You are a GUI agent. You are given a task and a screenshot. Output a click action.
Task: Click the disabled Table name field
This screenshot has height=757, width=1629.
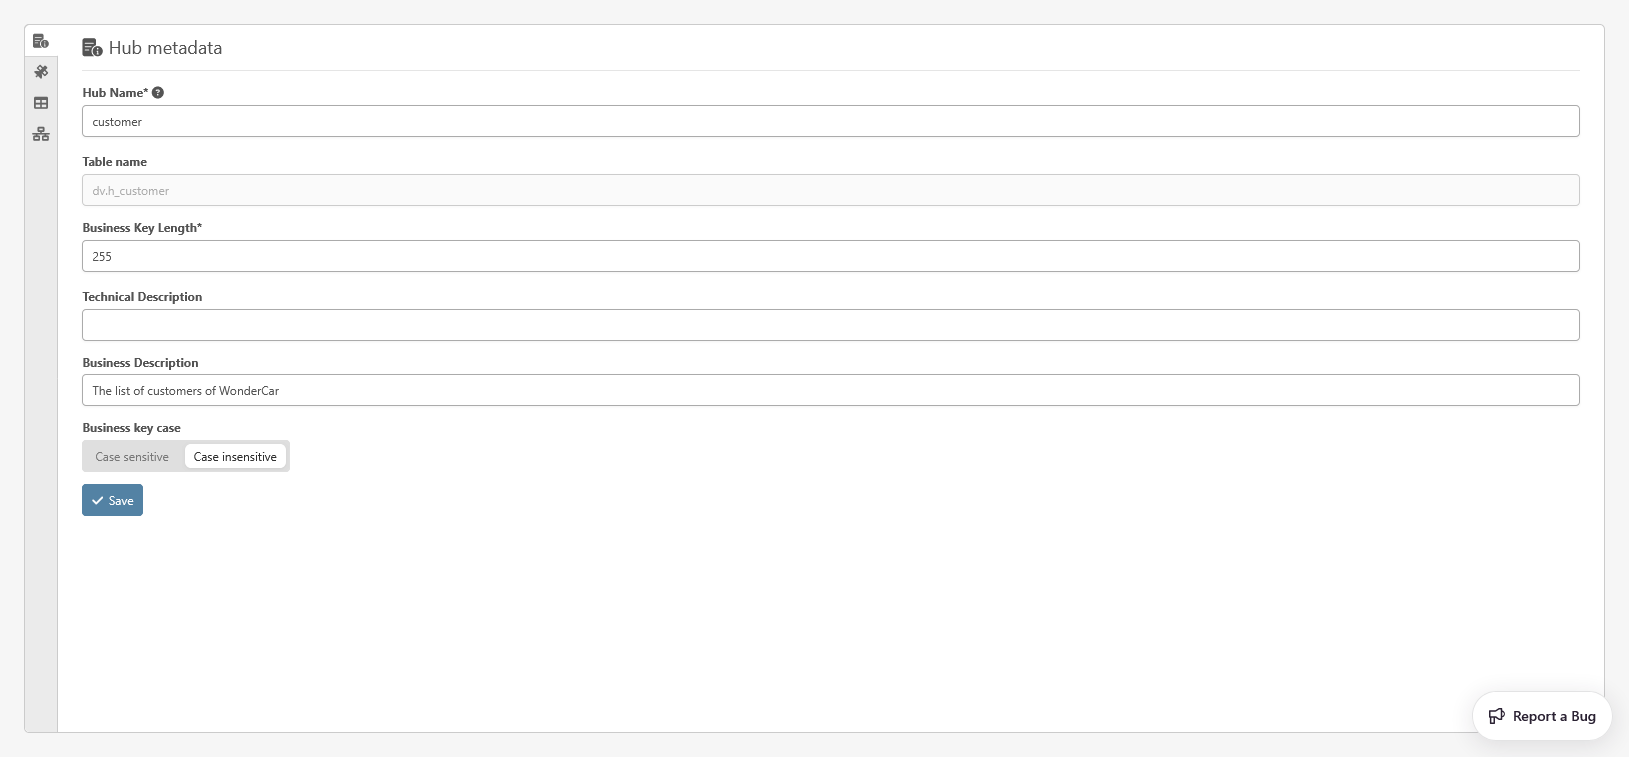coord(830,191)
